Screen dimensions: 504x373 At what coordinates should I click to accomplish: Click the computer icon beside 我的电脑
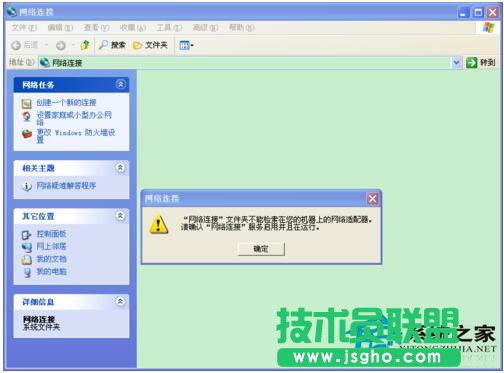[x=27, y=272]
